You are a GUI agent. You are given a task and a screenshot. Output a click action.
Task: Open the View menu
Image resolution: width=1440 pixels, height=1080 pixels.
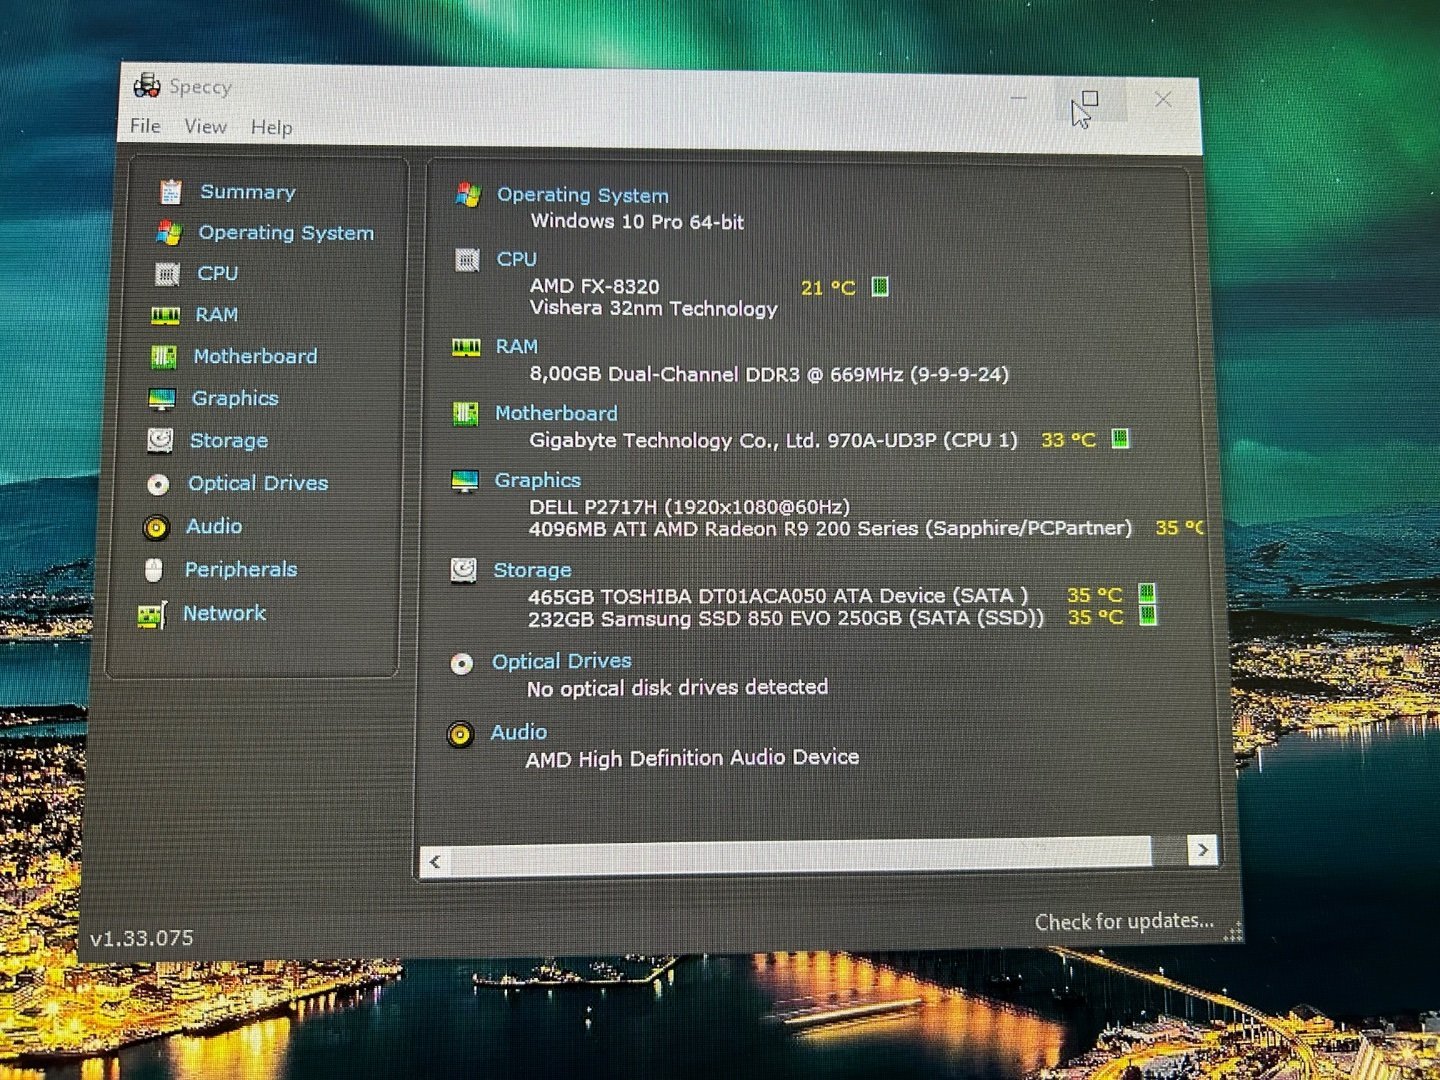[x=205, y=127]
